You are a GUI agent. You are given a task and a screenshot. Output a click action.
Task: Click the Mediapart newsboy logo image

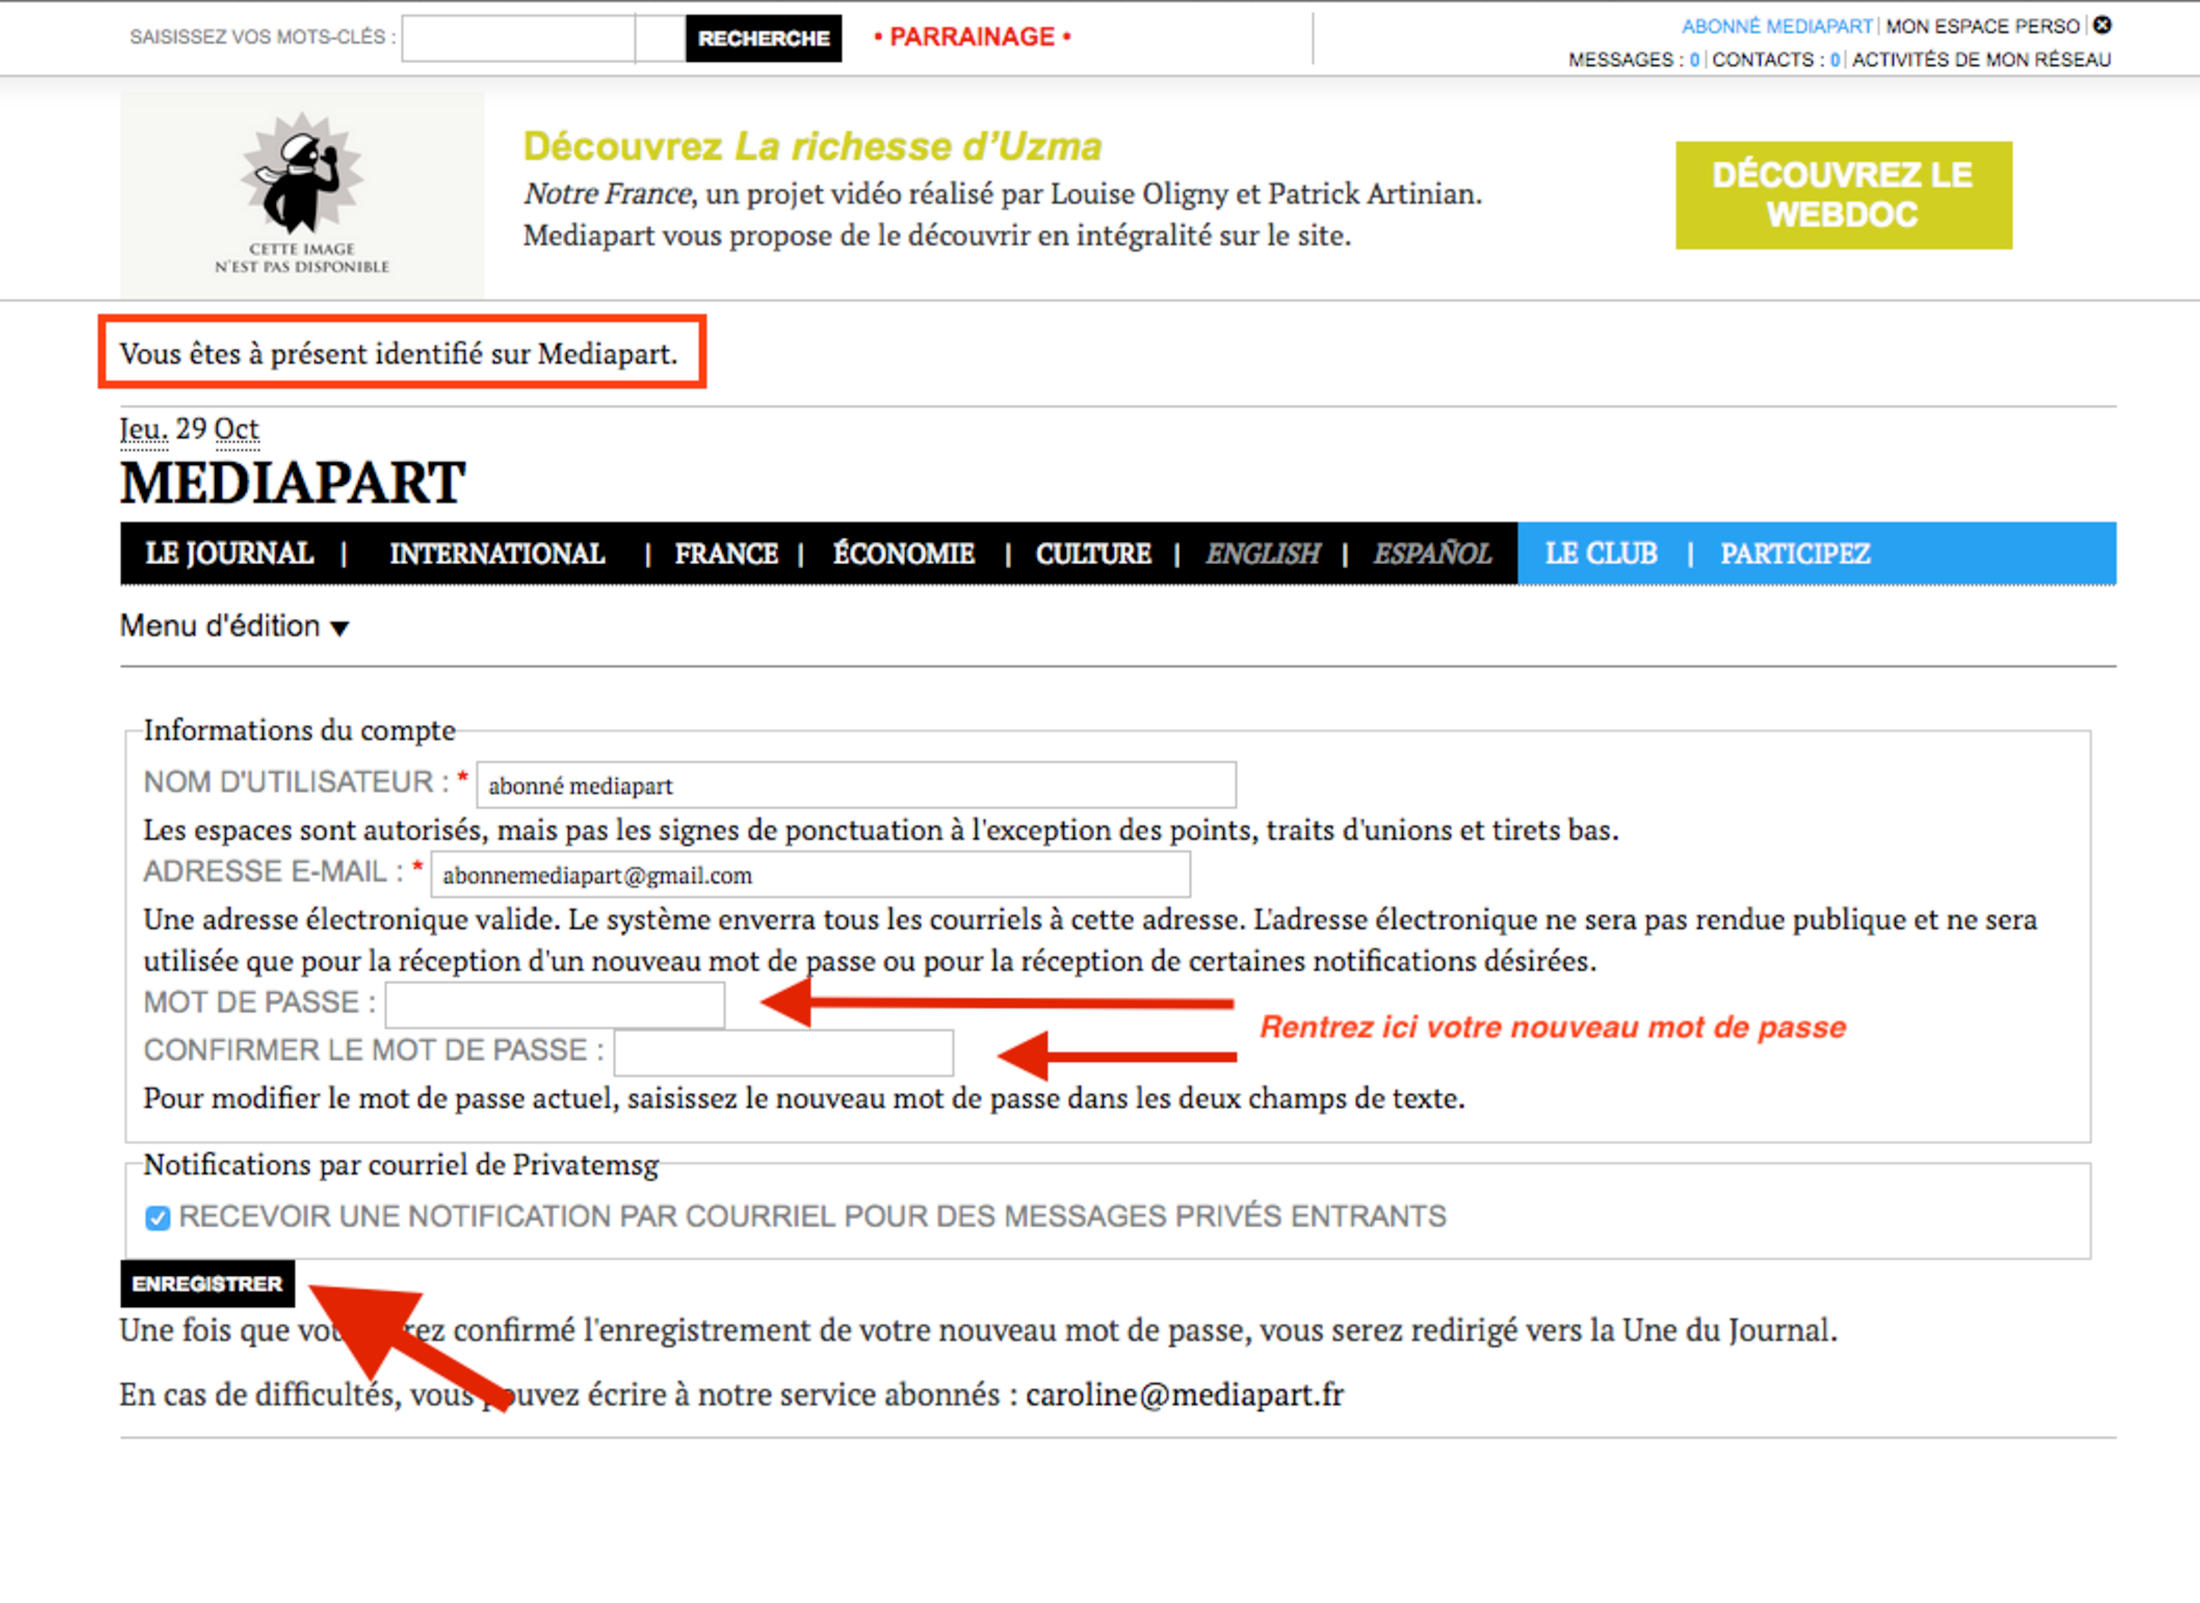(302, 195)
